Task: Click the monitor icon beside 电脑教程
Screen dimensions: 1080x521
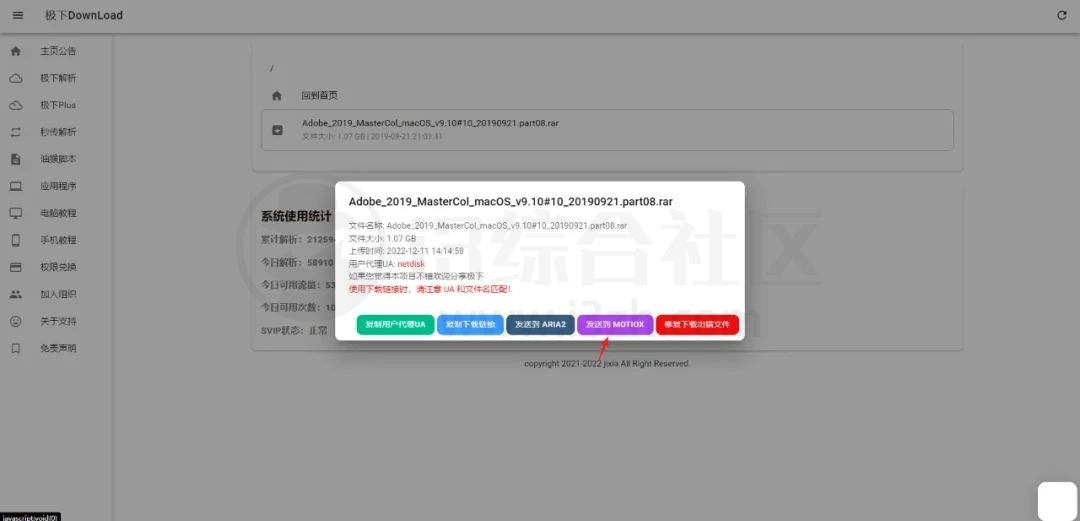Action: pos(16,213)
